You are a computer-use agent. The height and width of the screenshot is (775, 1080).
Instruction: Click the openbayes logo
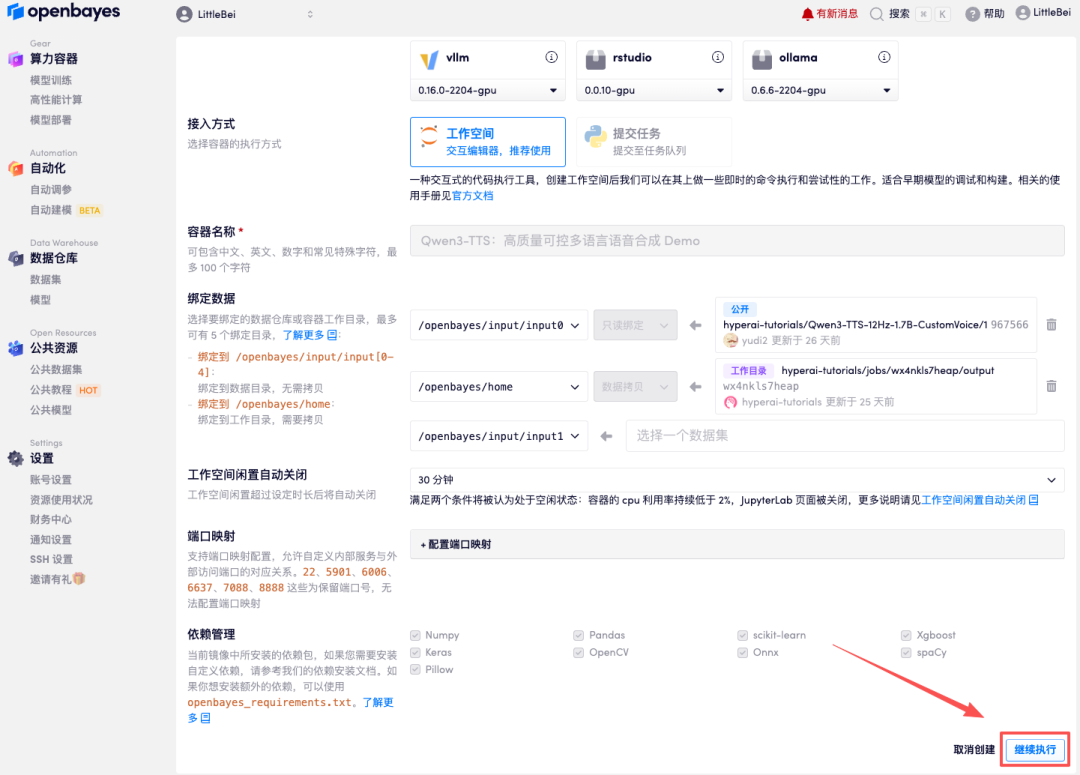point(63,12)
